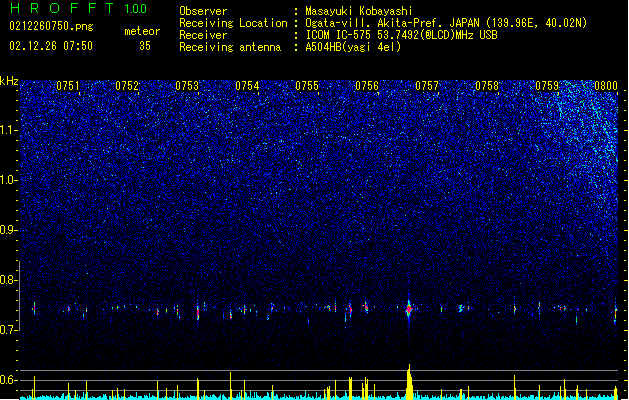This screenshot has width=629, height=400.
Task: Click the 0.8 kHz axis label
Action: pyautogui.click(x=9, y=280)
